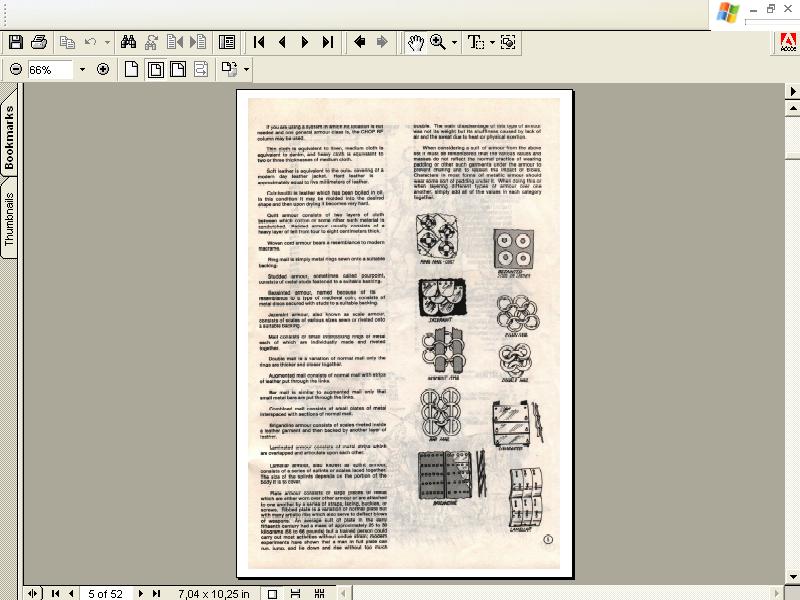Select the Text Select tool
This screenshot has height=600, width=800.
pyautogui.click(x=476, y=42)
